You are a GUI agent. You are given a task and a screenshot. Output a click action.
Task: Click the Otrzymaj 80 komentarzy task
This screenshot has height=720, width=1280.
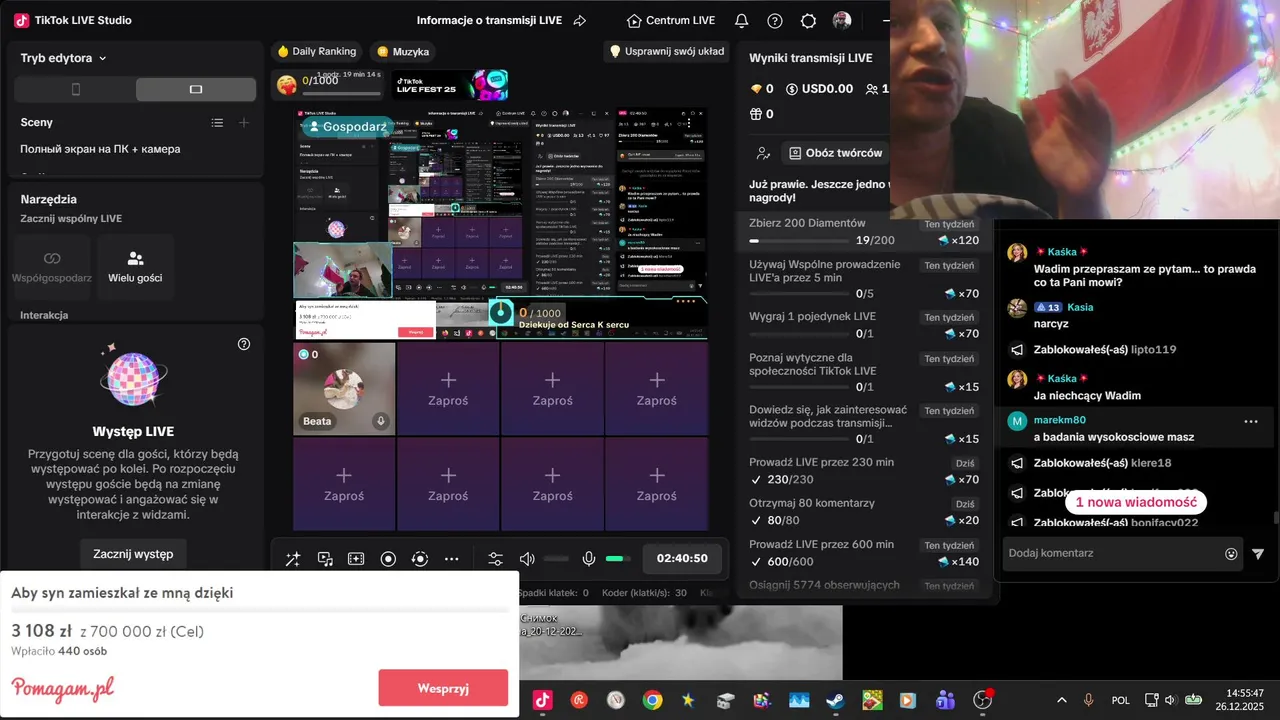click(865, 511)
